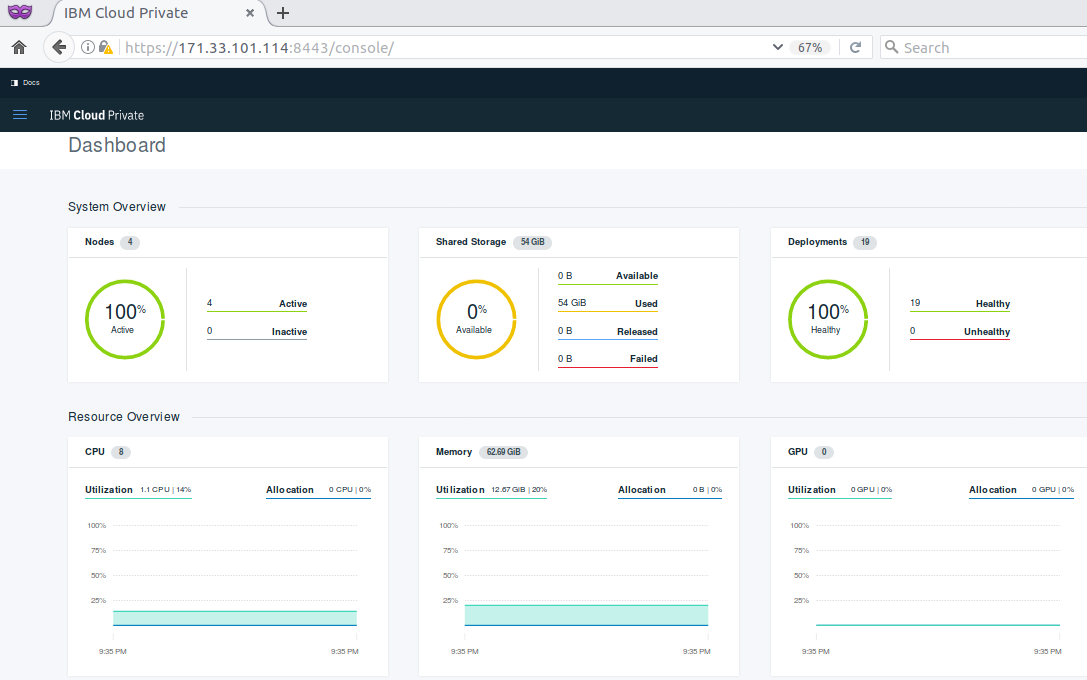Image resolution: width=1087 pixels, height=680 pixels.
Task: Click the Dashboard page heading
Action: (x=117, y=145)
